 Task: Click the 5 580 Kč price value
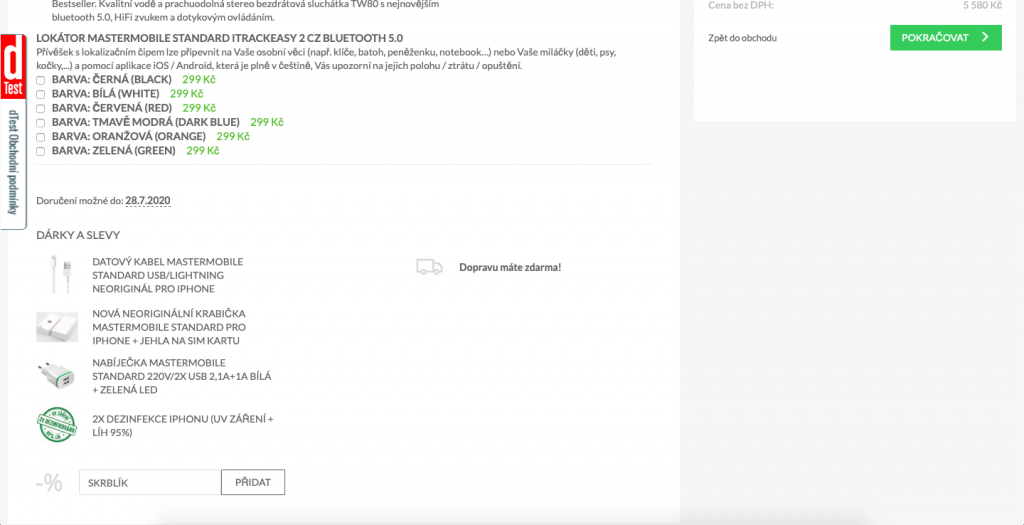982,5
